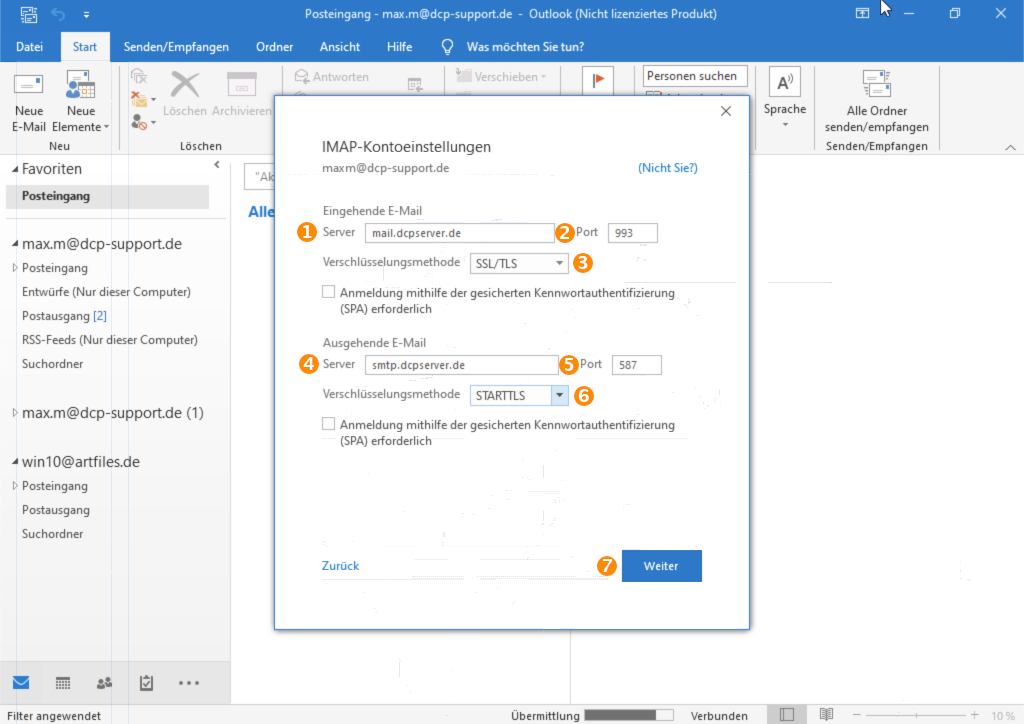Open the Senden/Empfangen tab
Image resolution: width=1024 pixels, height=724 pixels.
[176, 46]
